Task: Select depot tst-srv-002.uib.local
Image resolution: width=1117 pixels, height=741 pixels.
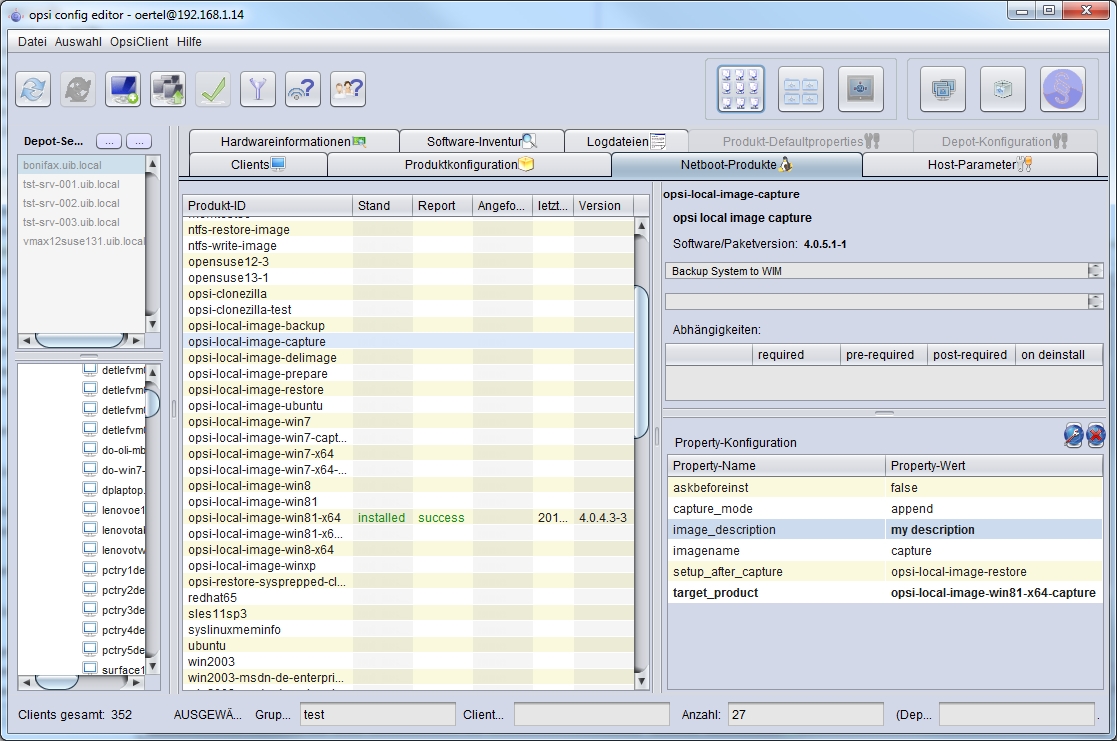Action: click(x=81, y=203)
